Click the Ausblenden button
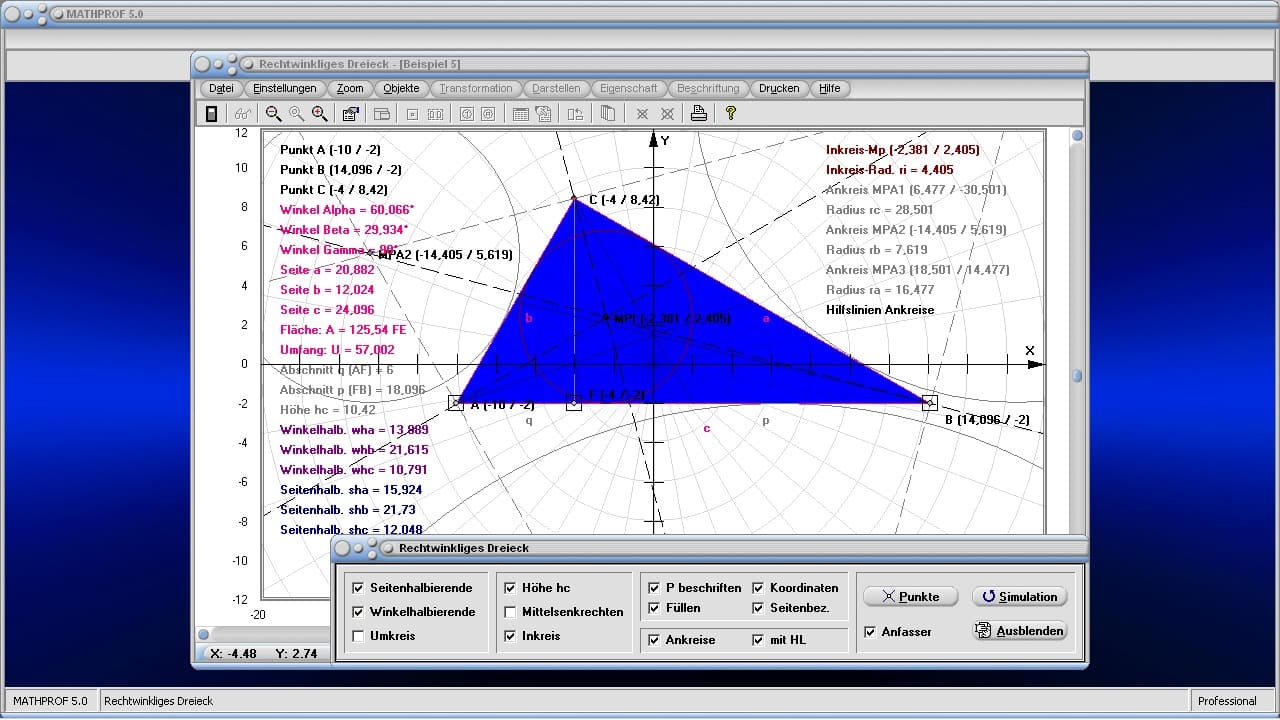The image size is (1280, 720). (x=1019, y=631)
